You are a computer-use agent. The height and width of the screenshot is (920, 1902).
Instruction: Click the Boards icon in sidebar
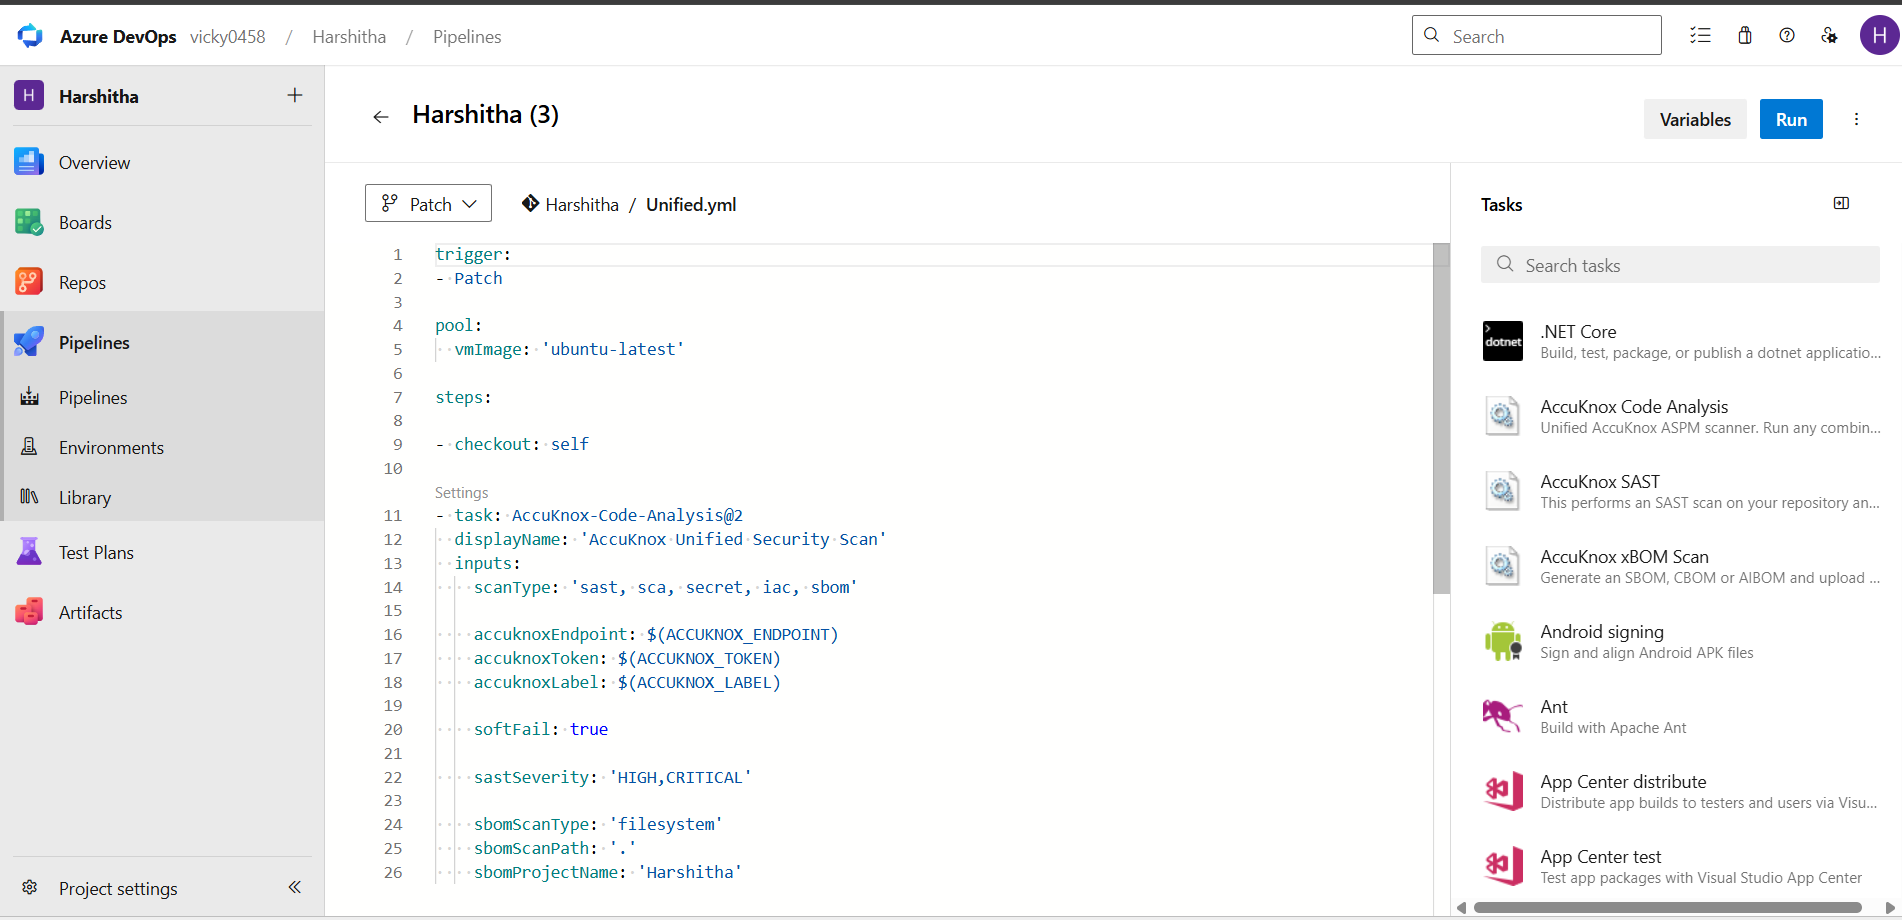(x=29, y=222)
